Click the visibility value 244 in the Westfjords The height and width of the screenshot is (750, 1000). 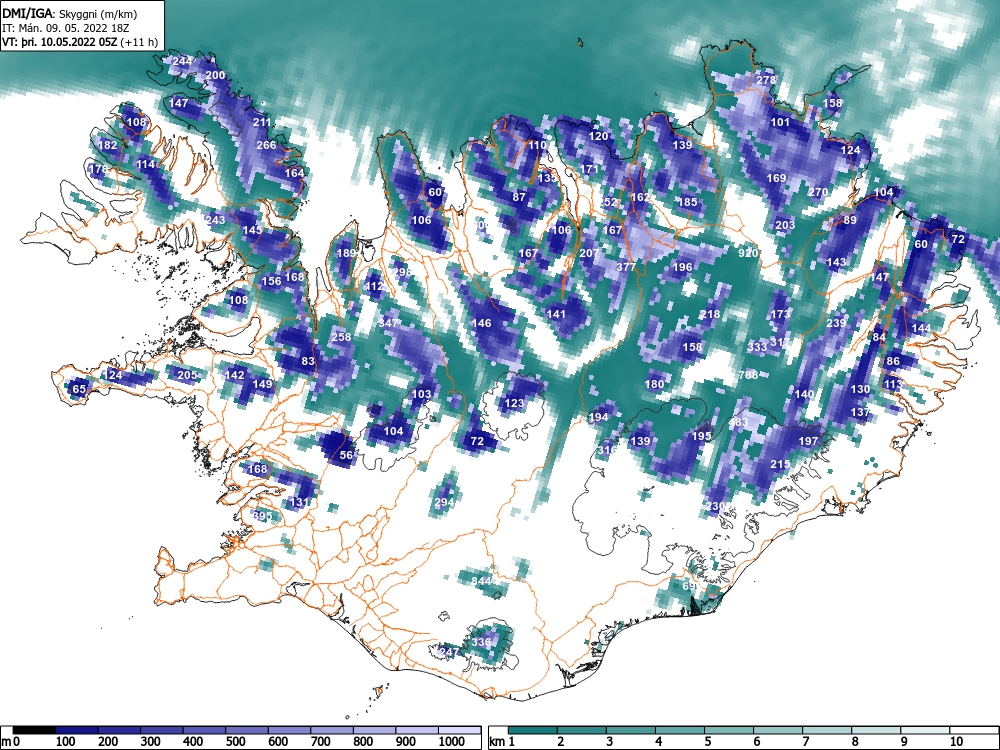(182, 61)
